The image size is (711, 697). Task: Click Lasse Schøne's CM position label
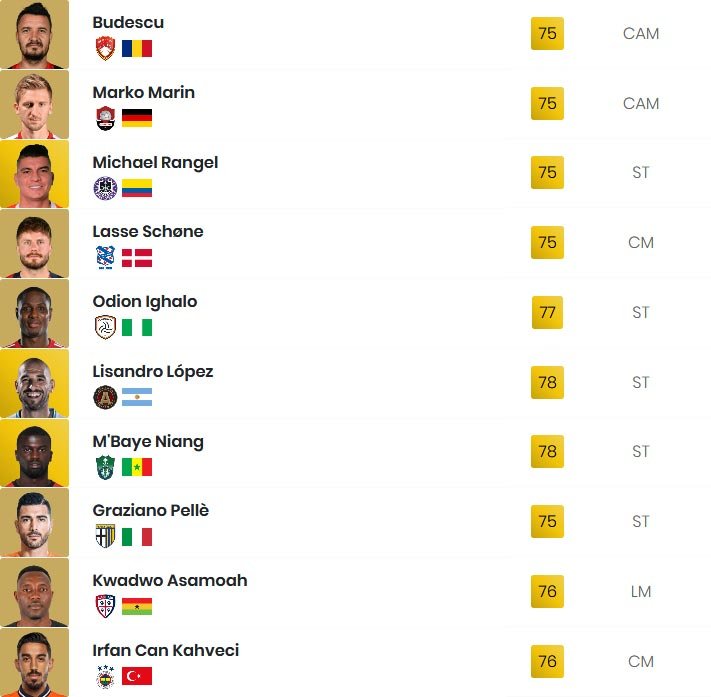click(x=641, y=243)
